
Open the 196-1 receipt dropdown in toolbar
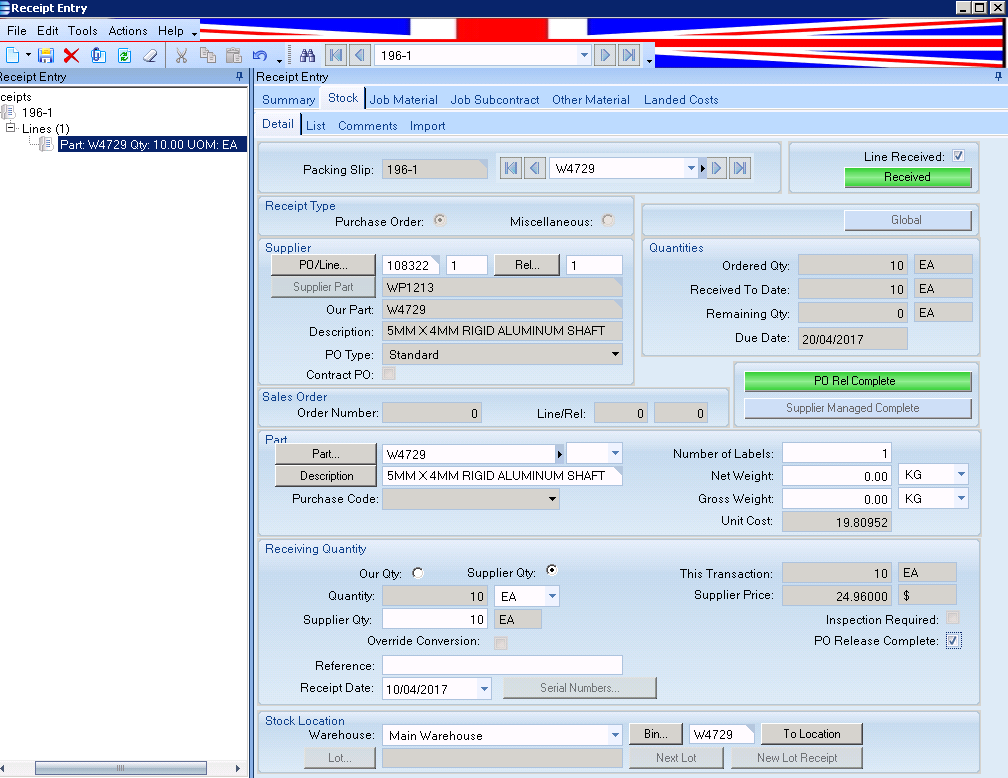click(584, 55)
